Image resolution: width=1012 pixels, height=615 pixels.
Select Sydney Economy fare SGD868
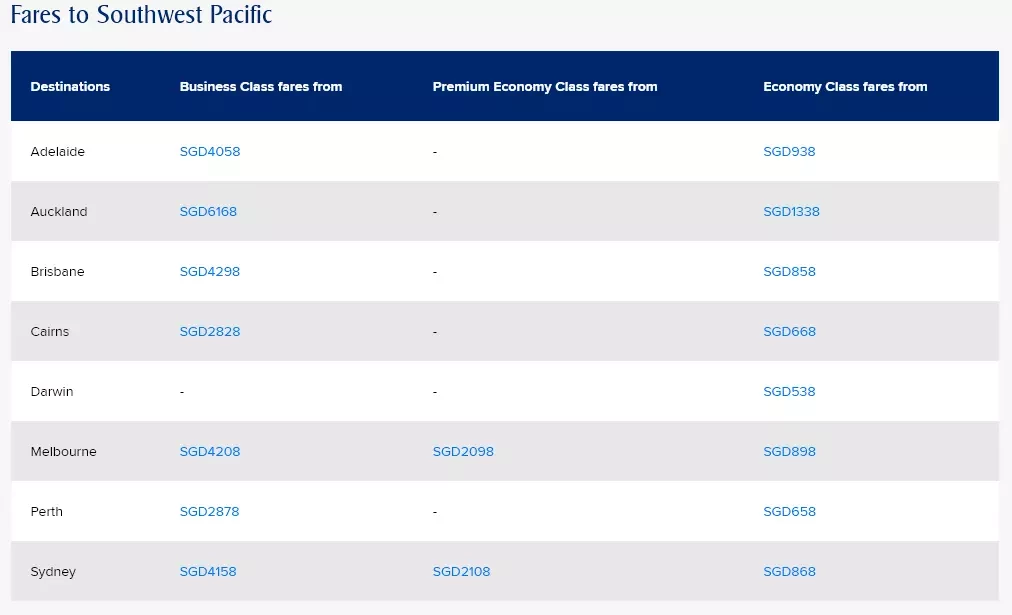[x=789, y=572]
